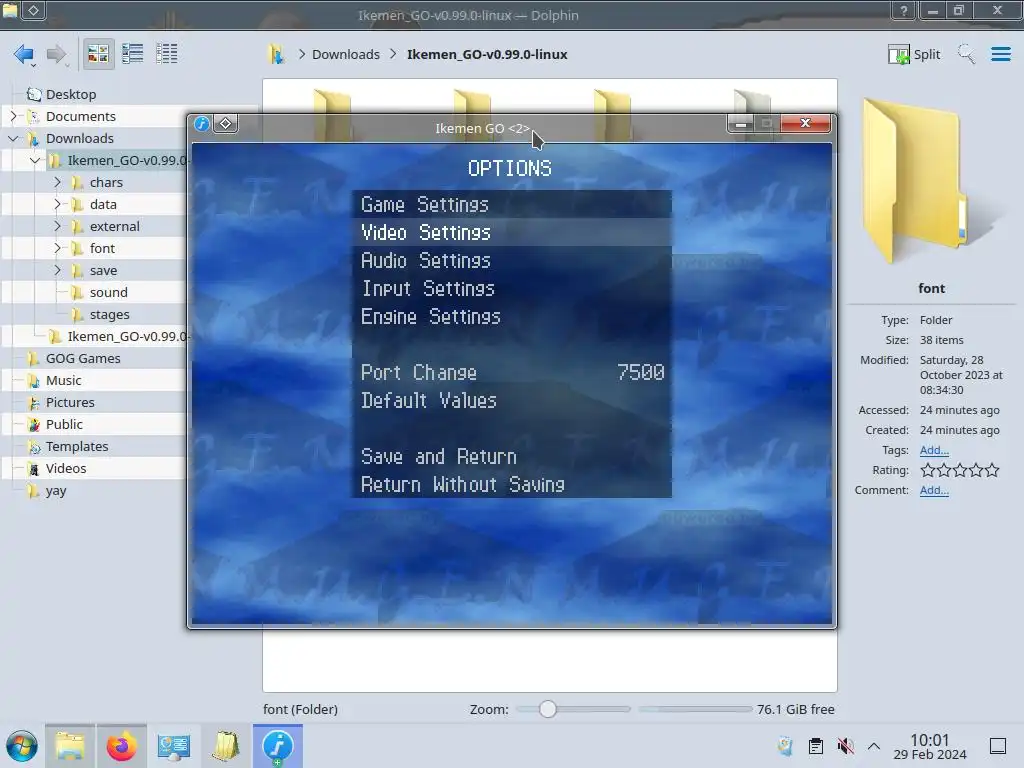Navigate to Downloads in the breadcrumb

(x=345, y=54)
